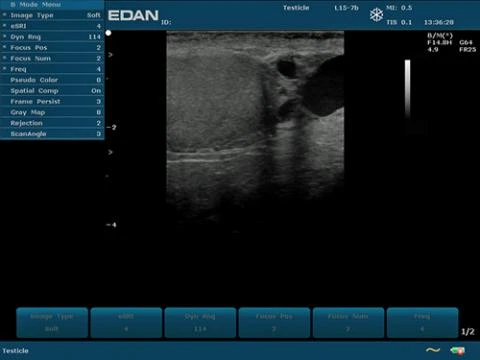Image resolution: width=480 pixels, height=360 pixels.
Task: Click the lower focus position arrow marker
Action: 110,152
